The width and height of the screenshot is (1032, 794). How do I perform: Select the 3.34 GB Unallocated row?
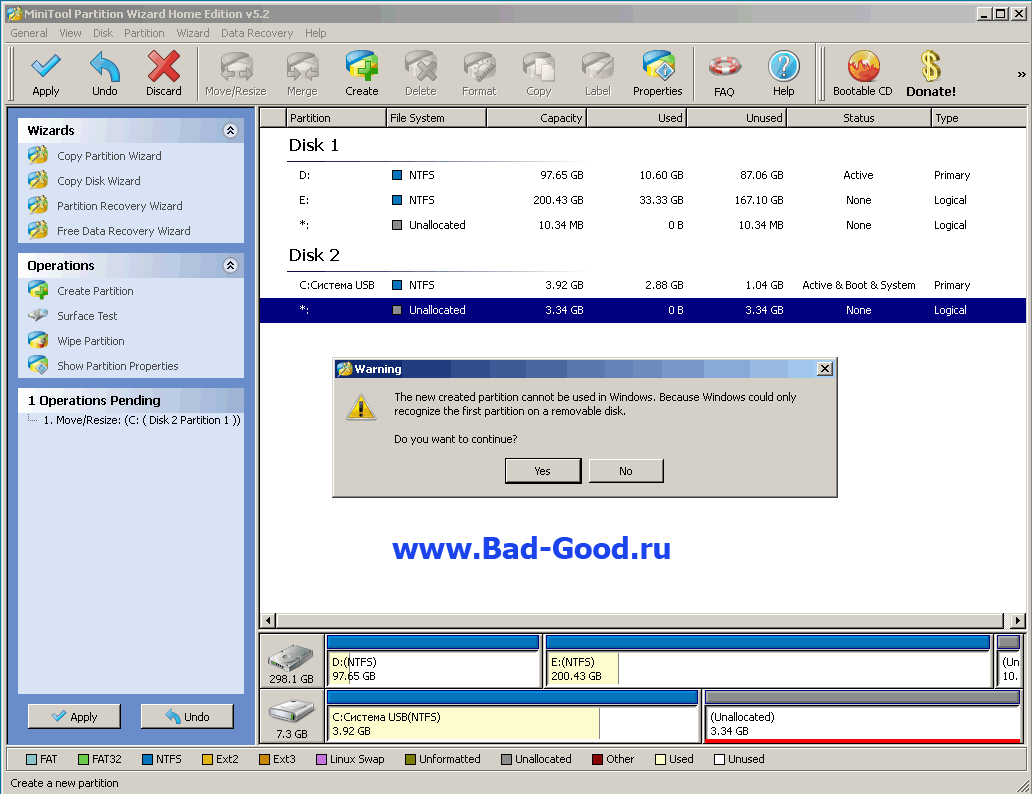point(642,310)
